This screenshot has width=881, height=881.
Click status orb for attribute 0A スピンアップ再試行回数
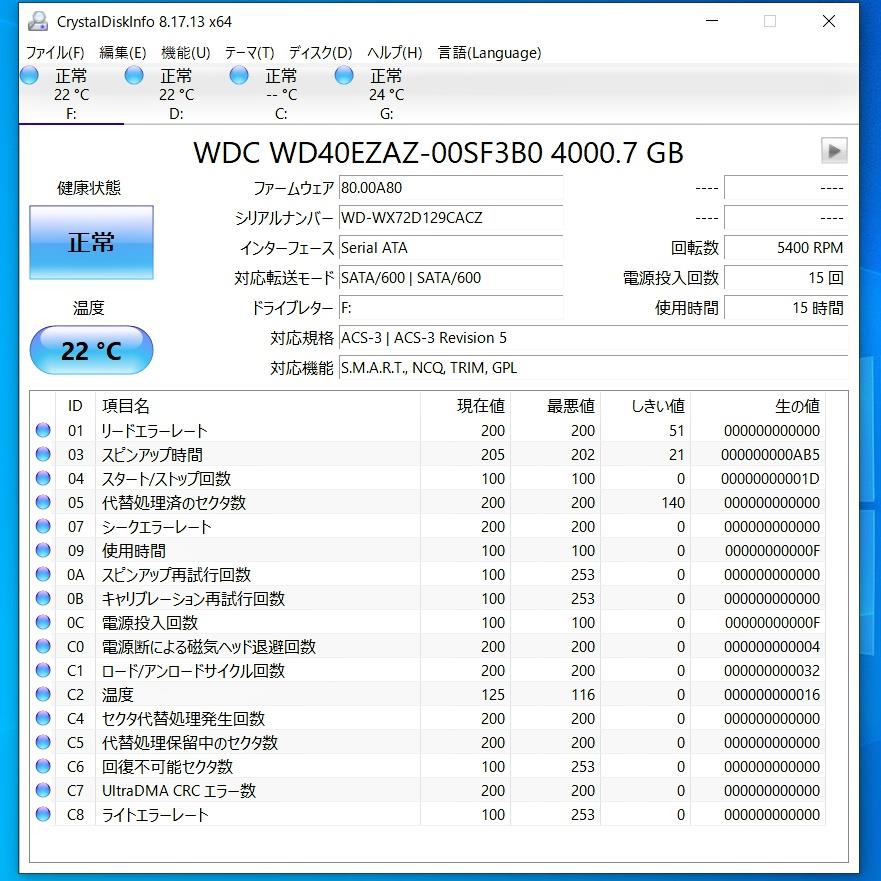click(43, 574)
